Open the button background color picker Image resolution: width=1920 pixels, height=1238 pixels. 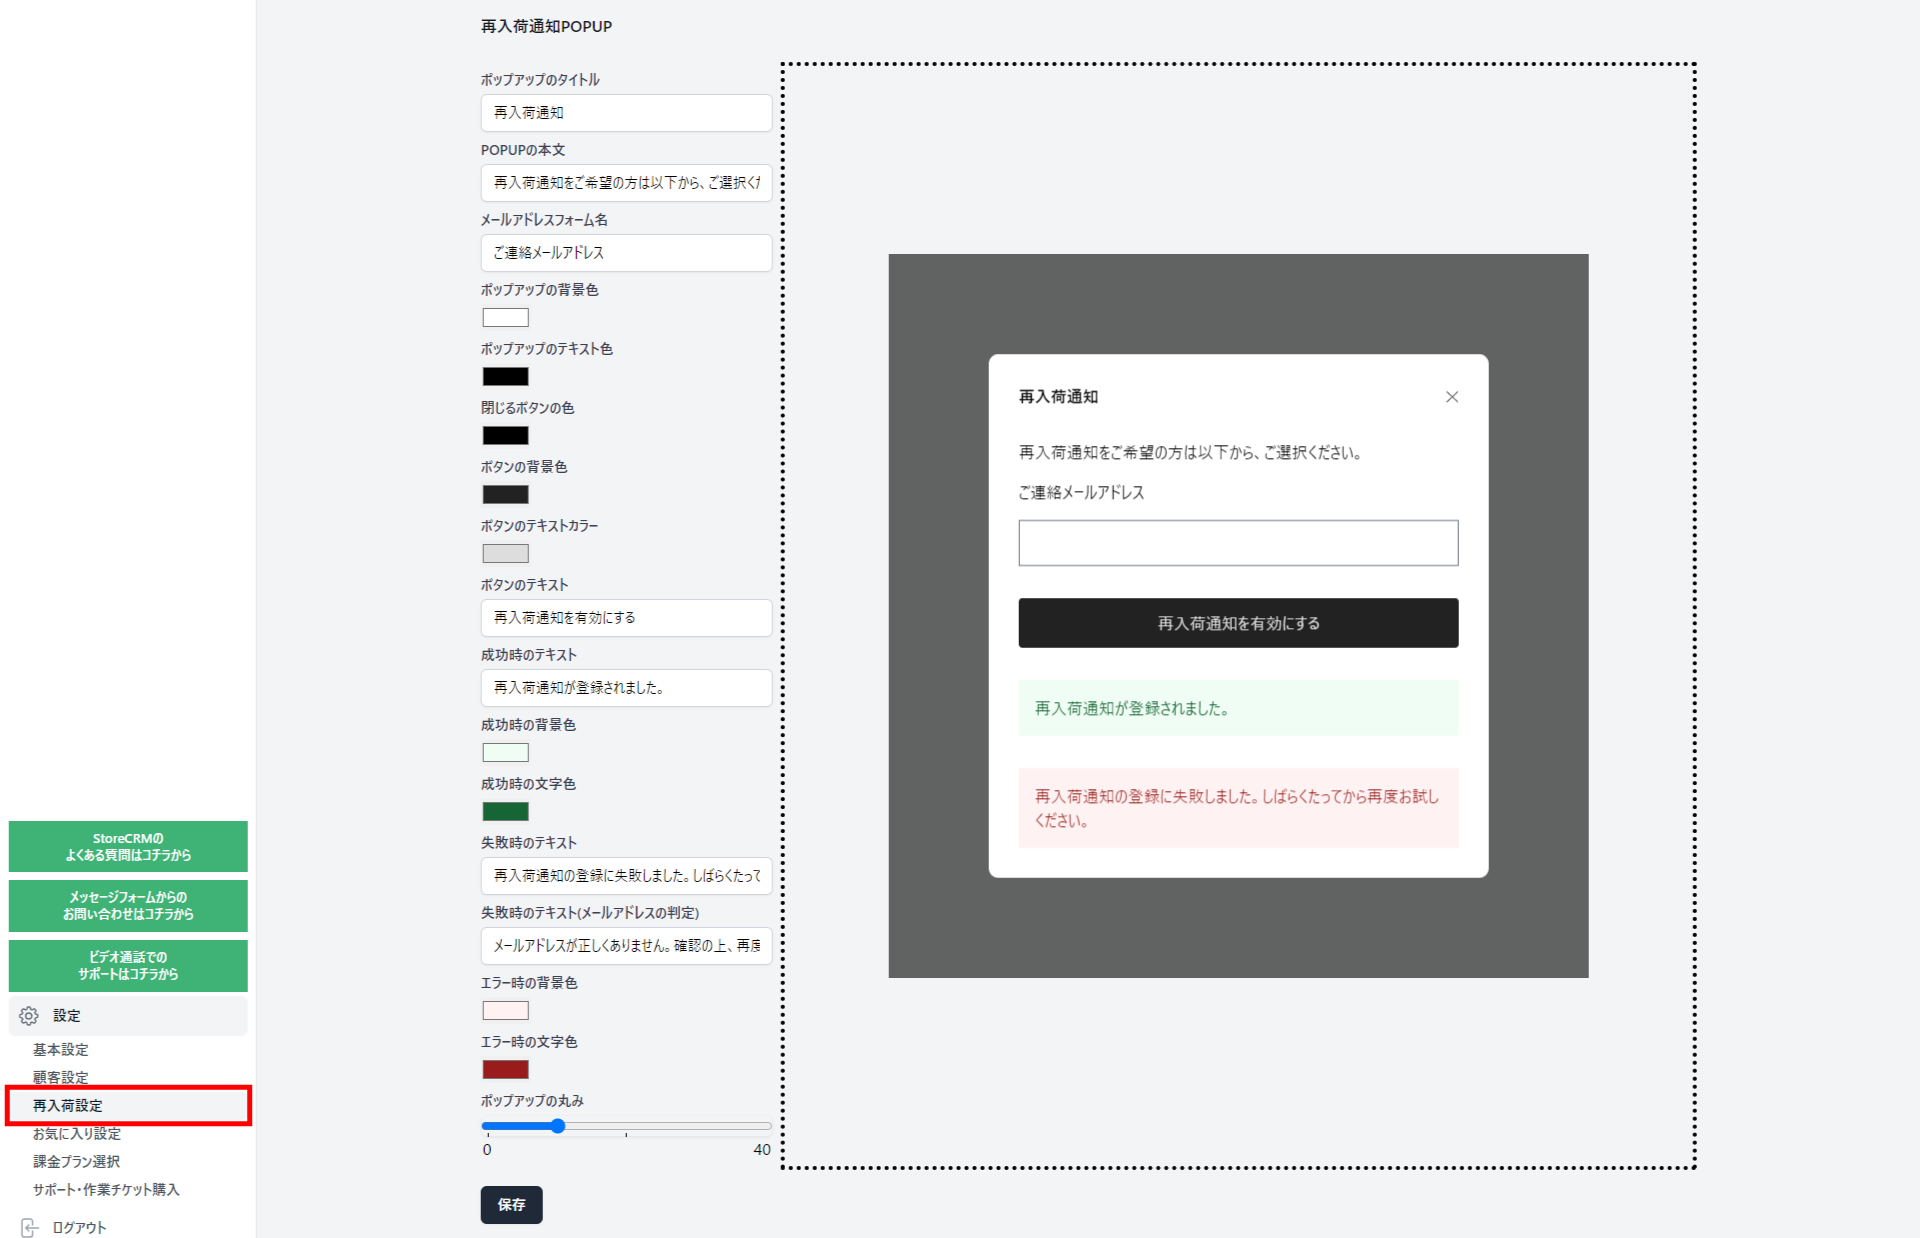click(504, 494)
